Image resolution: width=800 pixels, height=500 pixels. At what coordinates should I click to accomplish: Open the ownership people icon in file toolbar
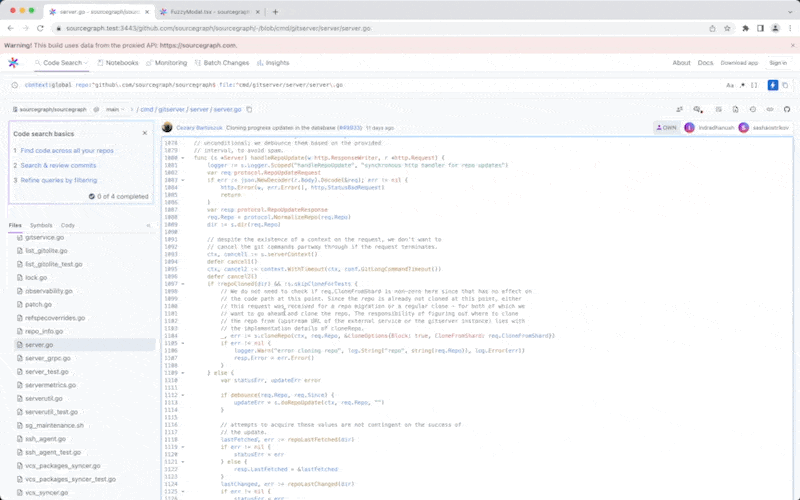pos(679,109)
